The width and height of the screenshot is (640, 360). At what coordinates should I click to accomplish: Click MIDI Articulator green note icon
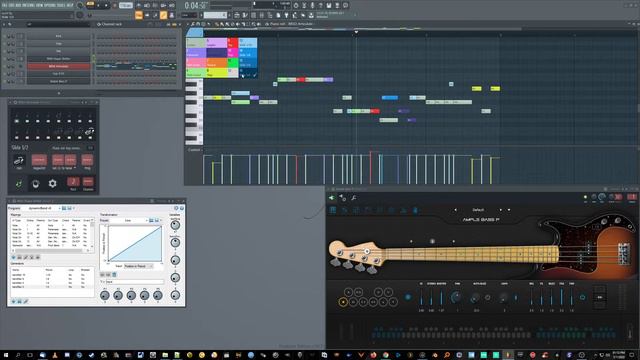pyautogui.click(x=19, y=184)
